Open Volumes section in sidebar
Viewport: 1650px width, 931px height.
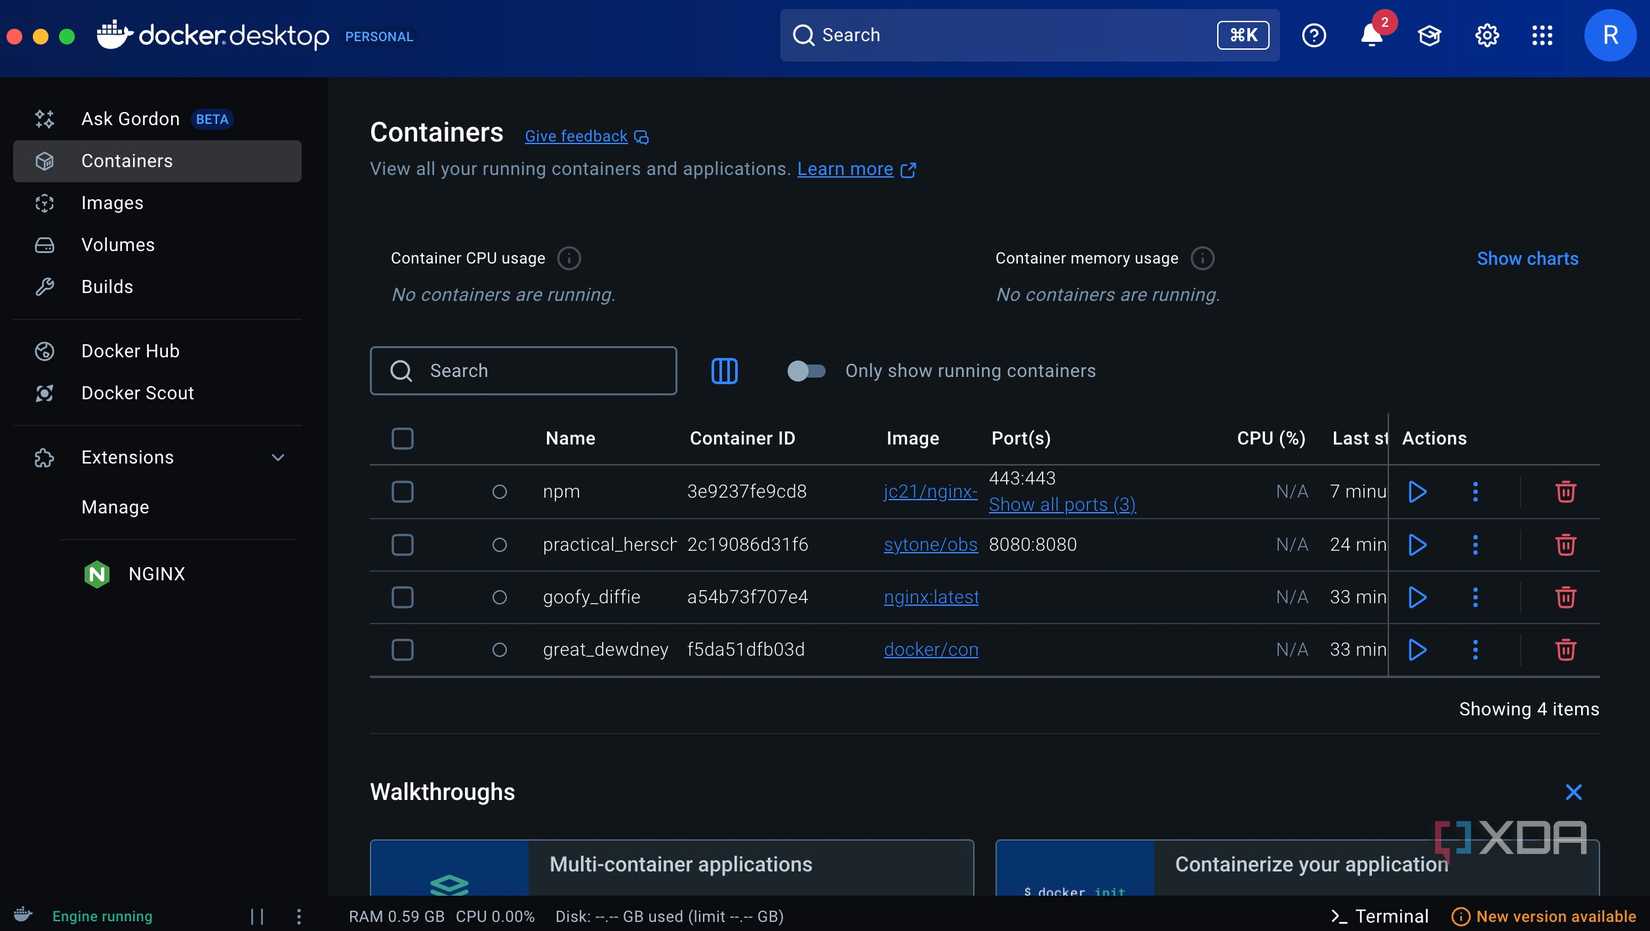(118, 245)
